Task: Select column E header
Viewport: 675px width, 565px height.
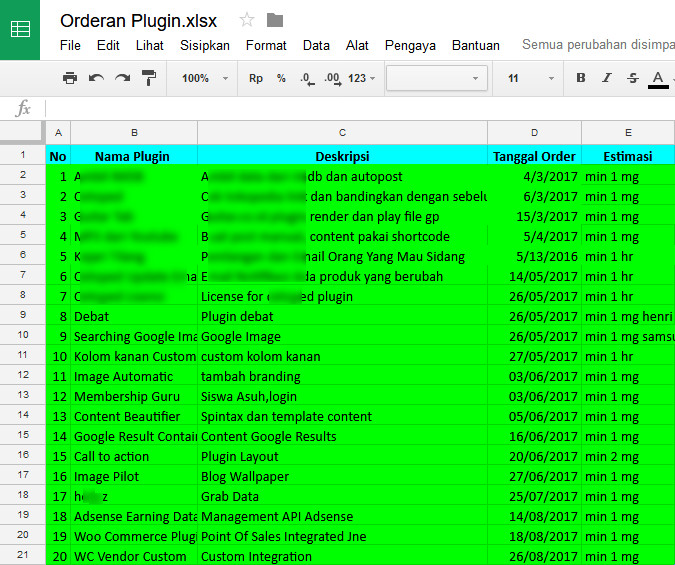Action: 628,133
